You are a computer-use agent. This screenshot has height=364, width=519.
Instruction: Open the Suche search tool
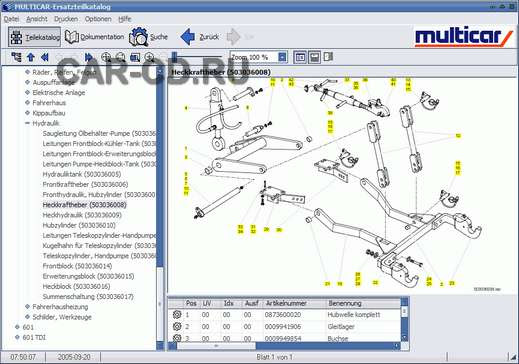(x=148, y=37)
